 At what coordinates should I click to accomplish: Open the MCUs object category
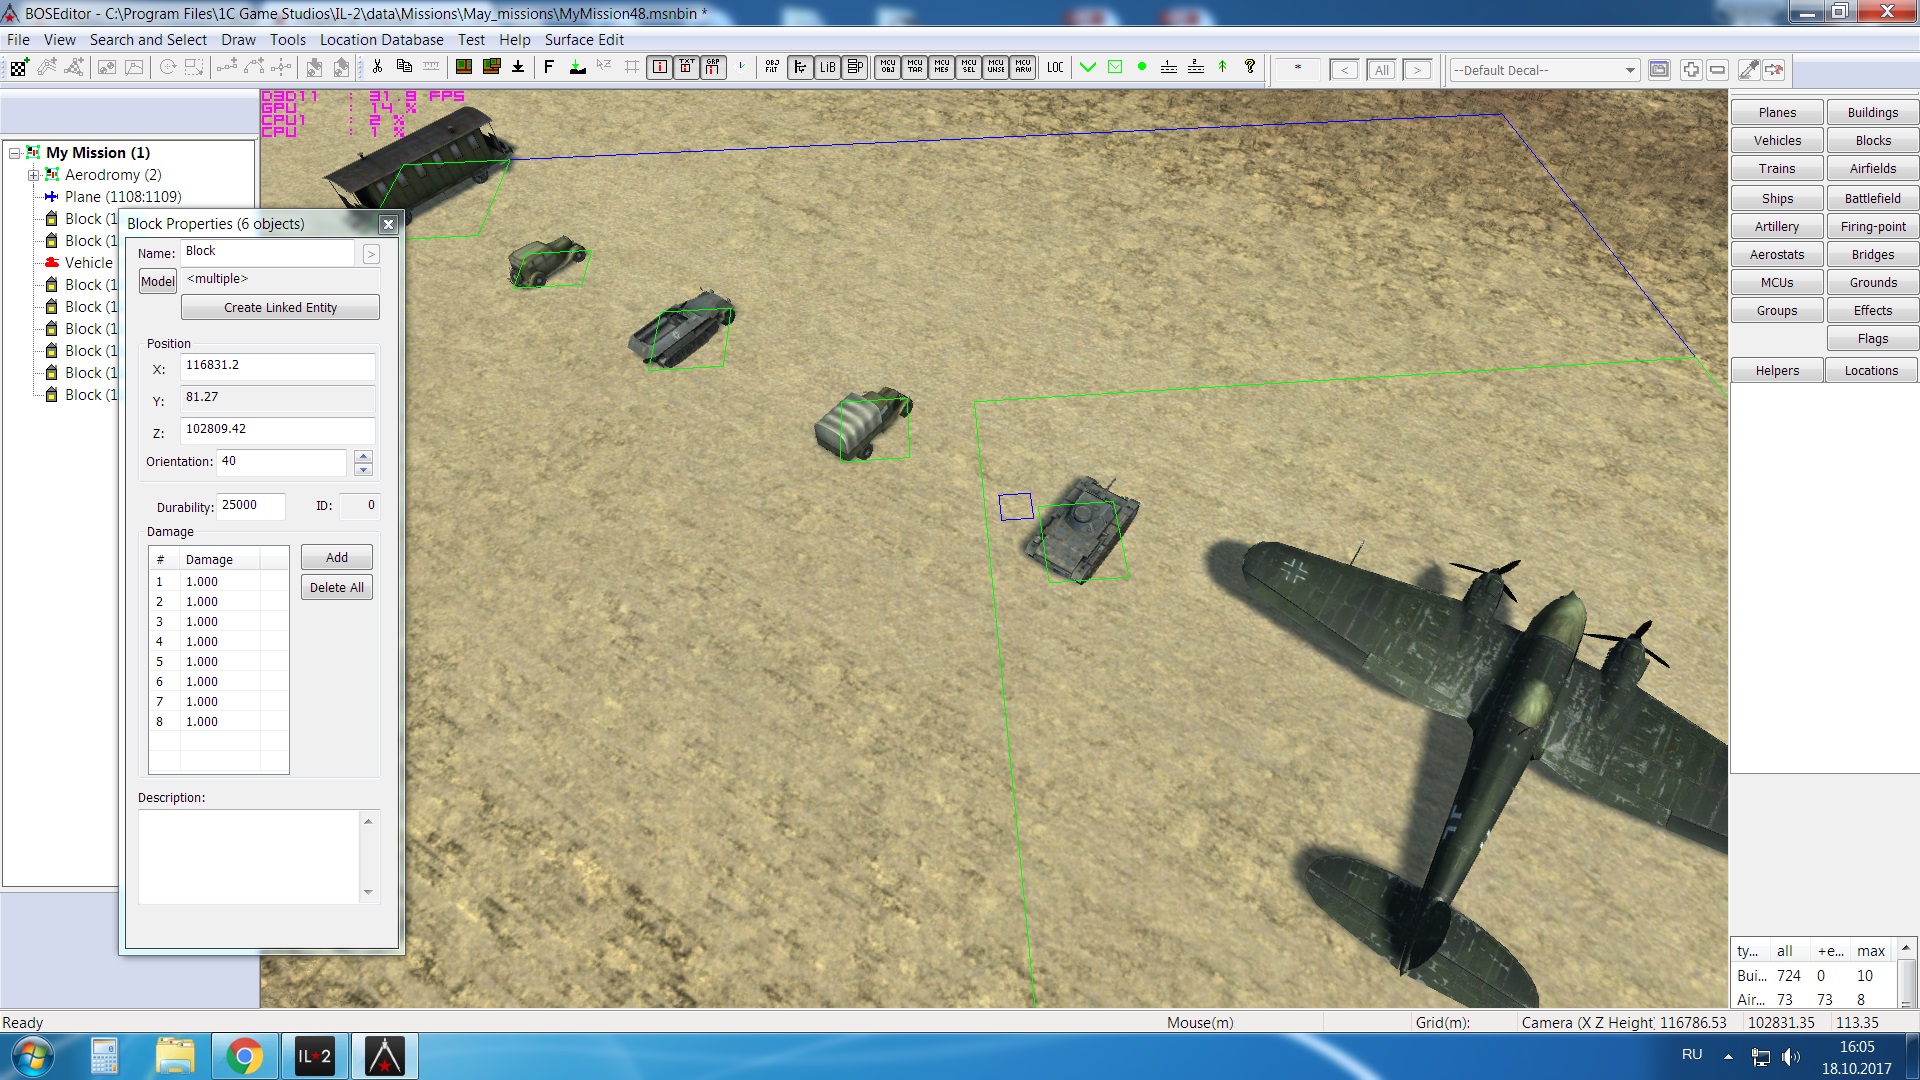(1777, 282)
